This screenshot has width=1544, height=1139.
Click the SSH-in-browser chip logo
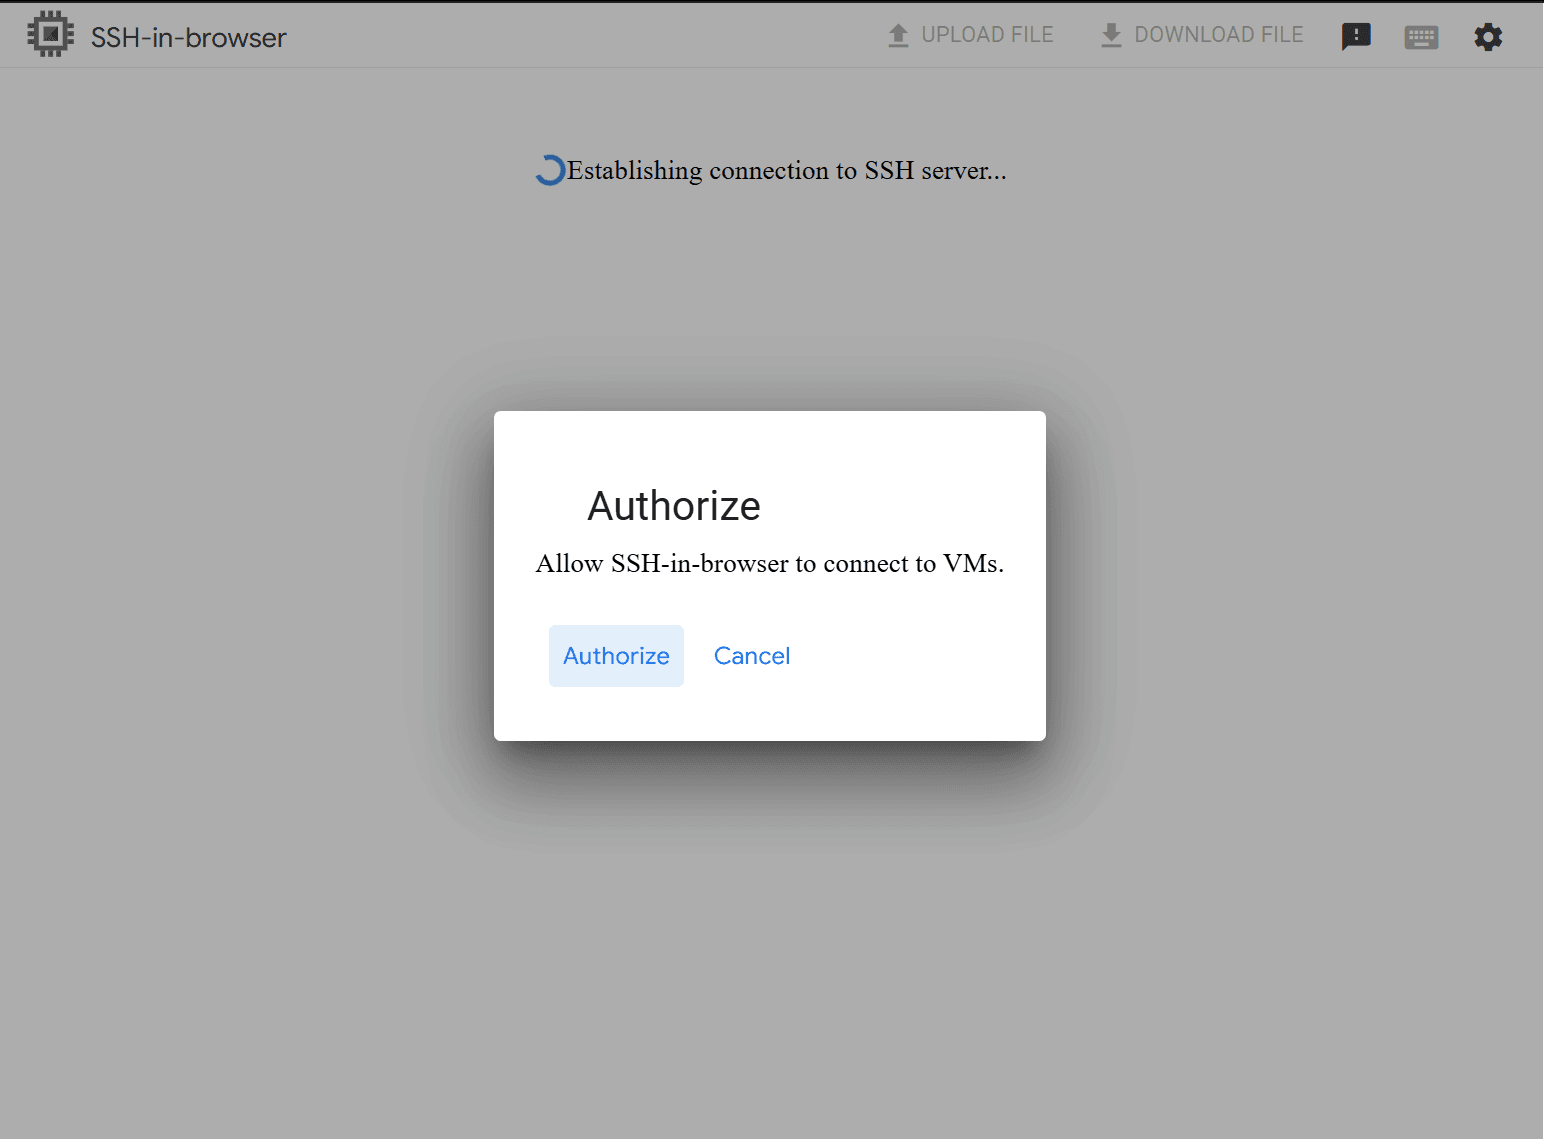pyautogui.click(x=50, y=35)
